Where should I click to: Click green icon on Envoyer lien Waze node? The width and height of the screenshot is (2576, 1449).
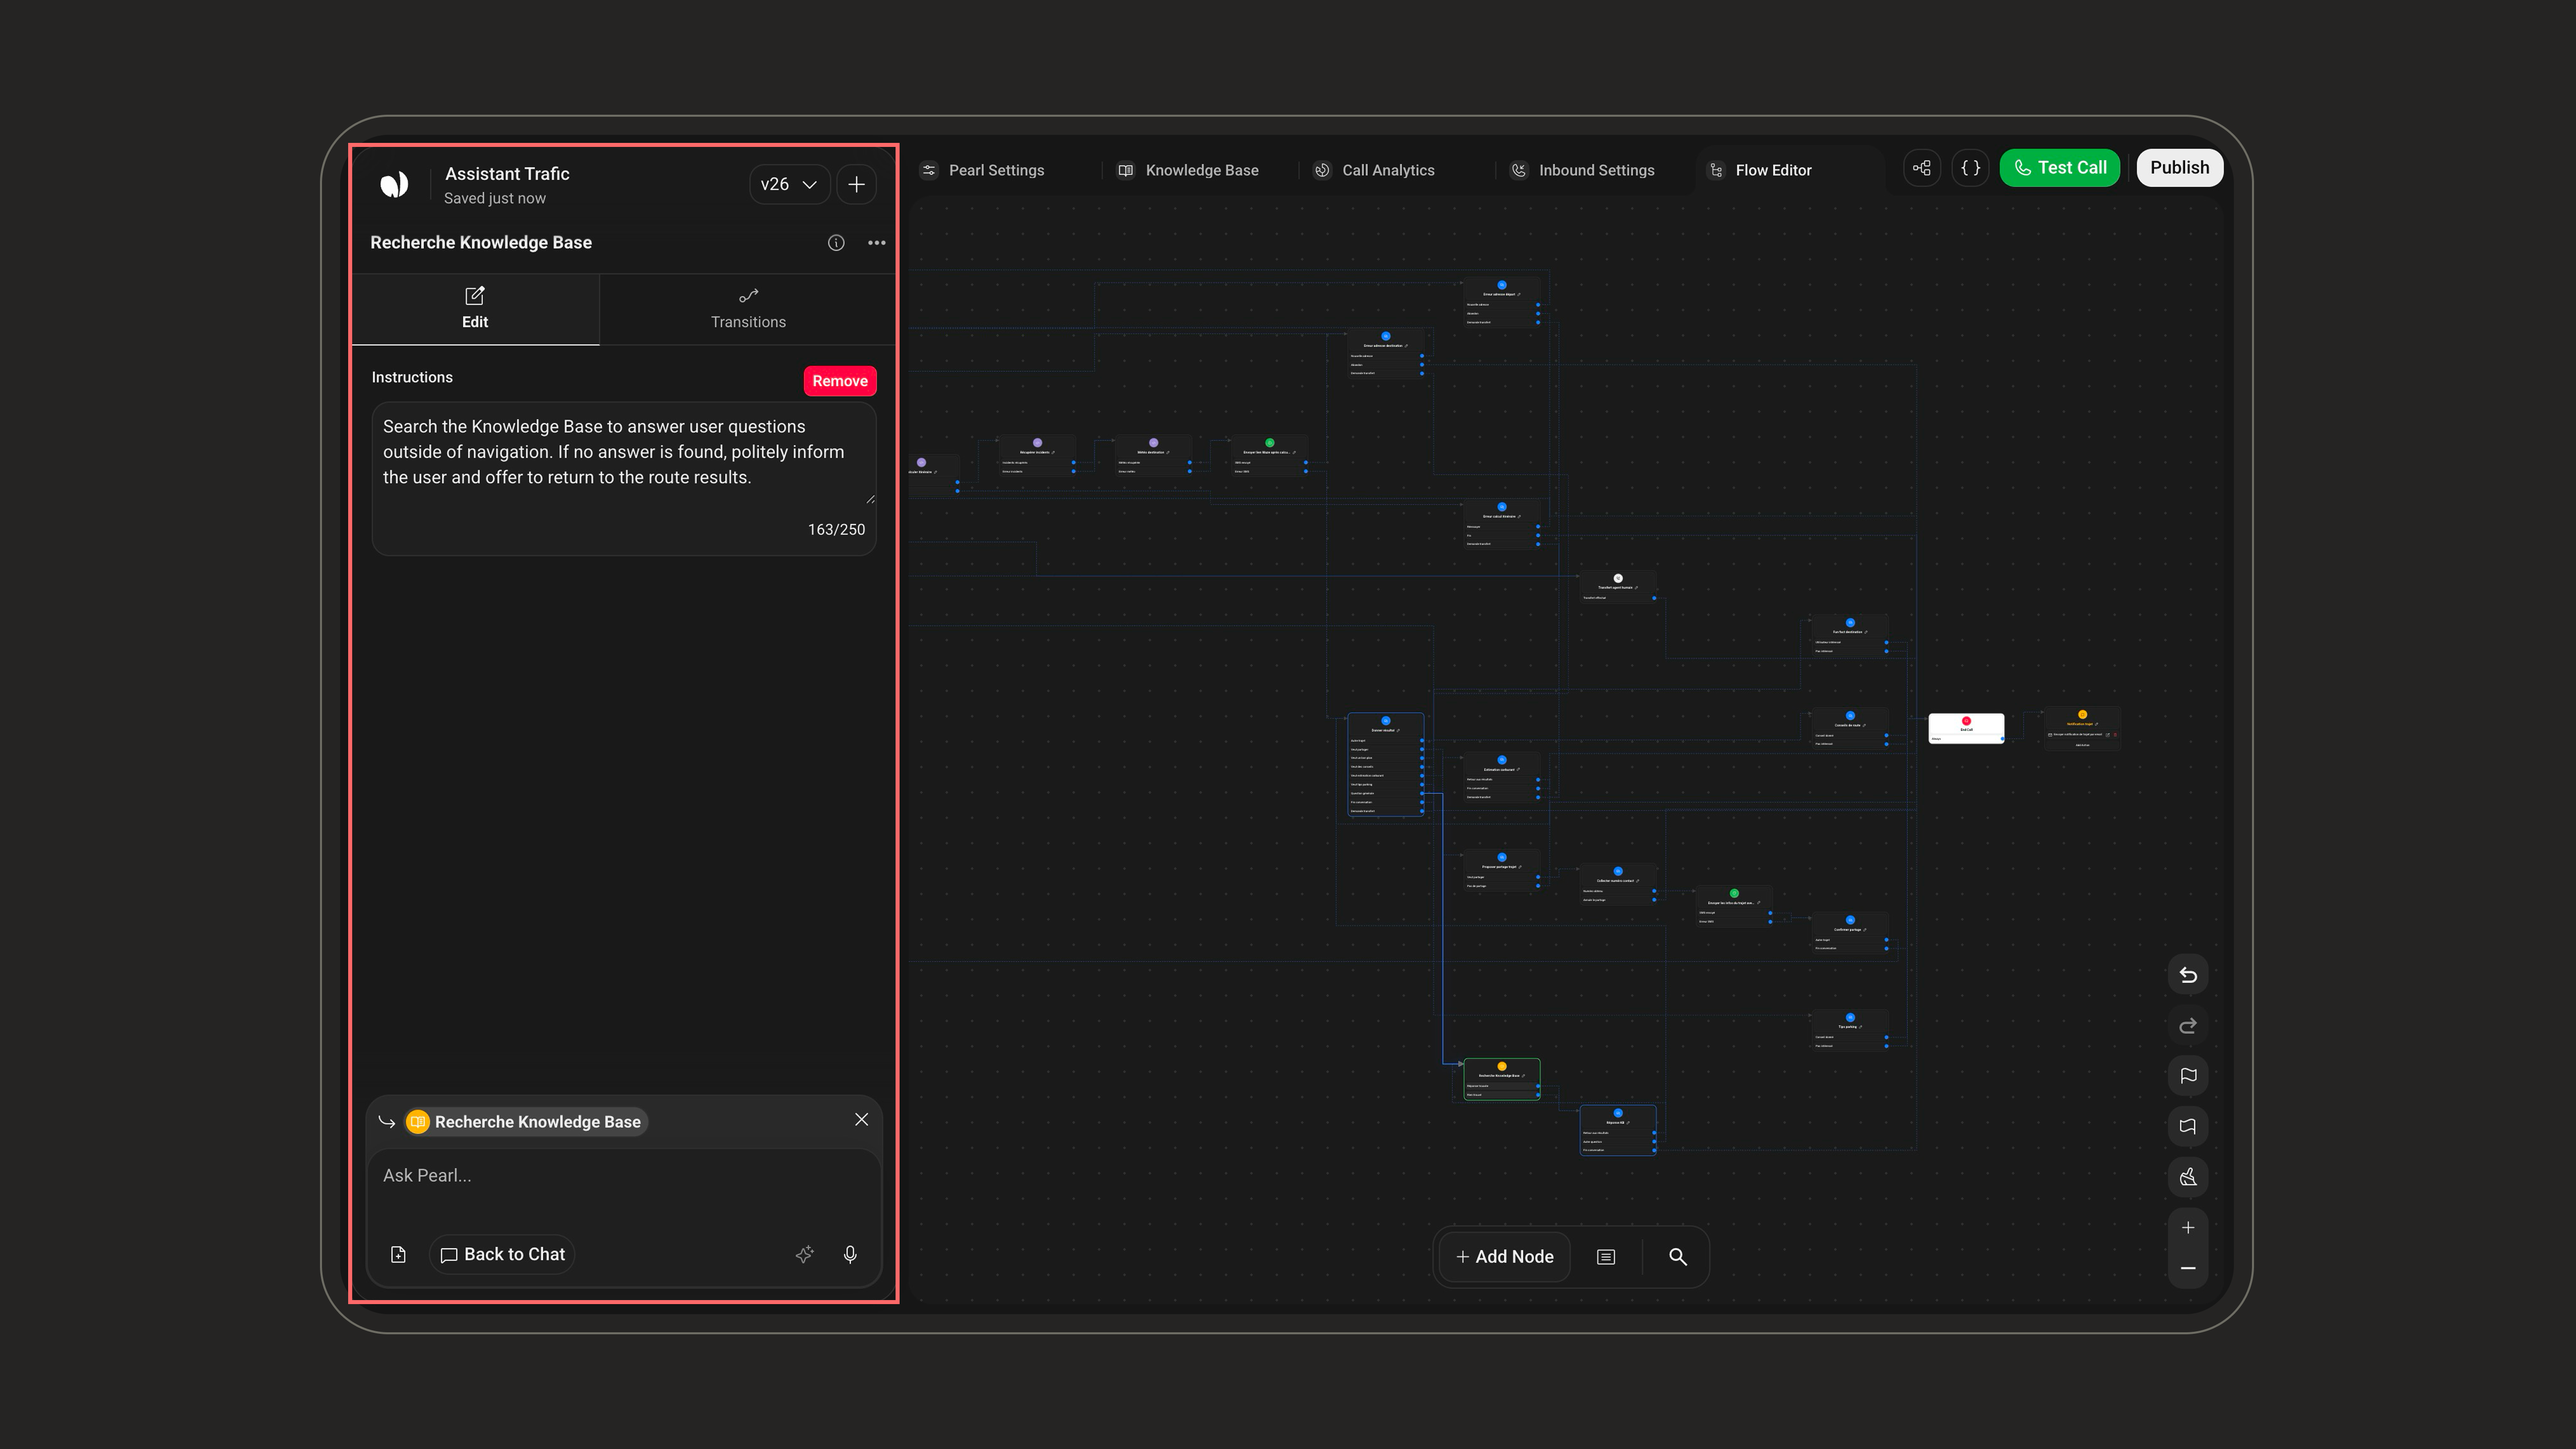[x=1269, y=443]
